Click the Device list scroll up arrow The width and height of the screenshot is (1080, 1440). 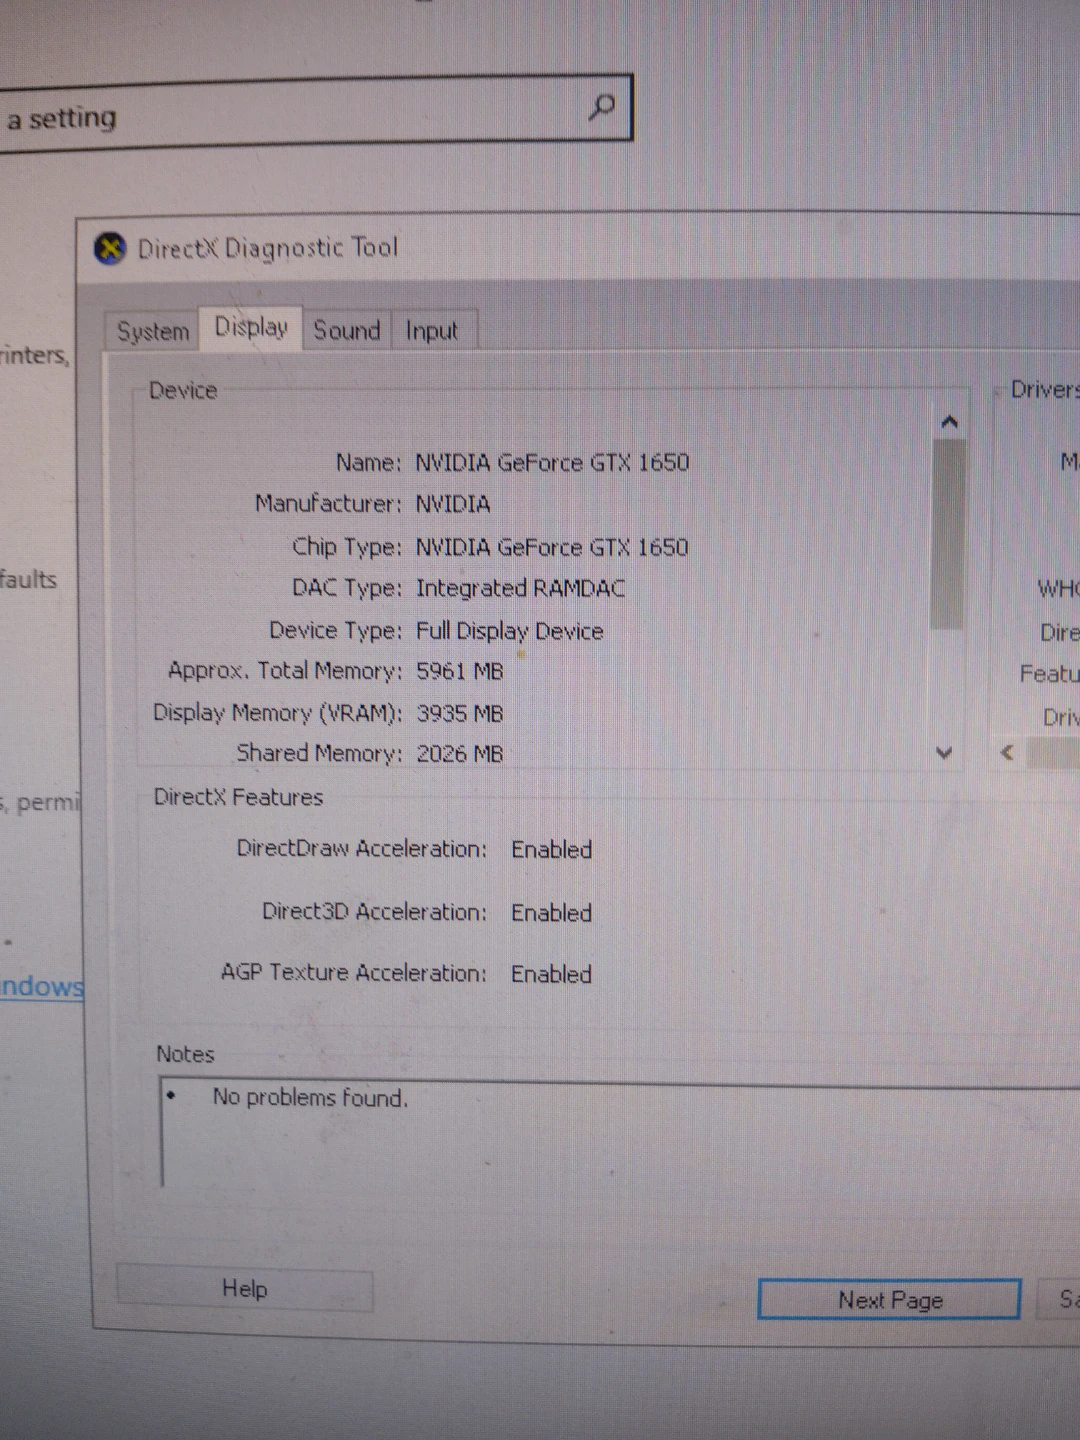pyautogui.click(x=949, y=423)
